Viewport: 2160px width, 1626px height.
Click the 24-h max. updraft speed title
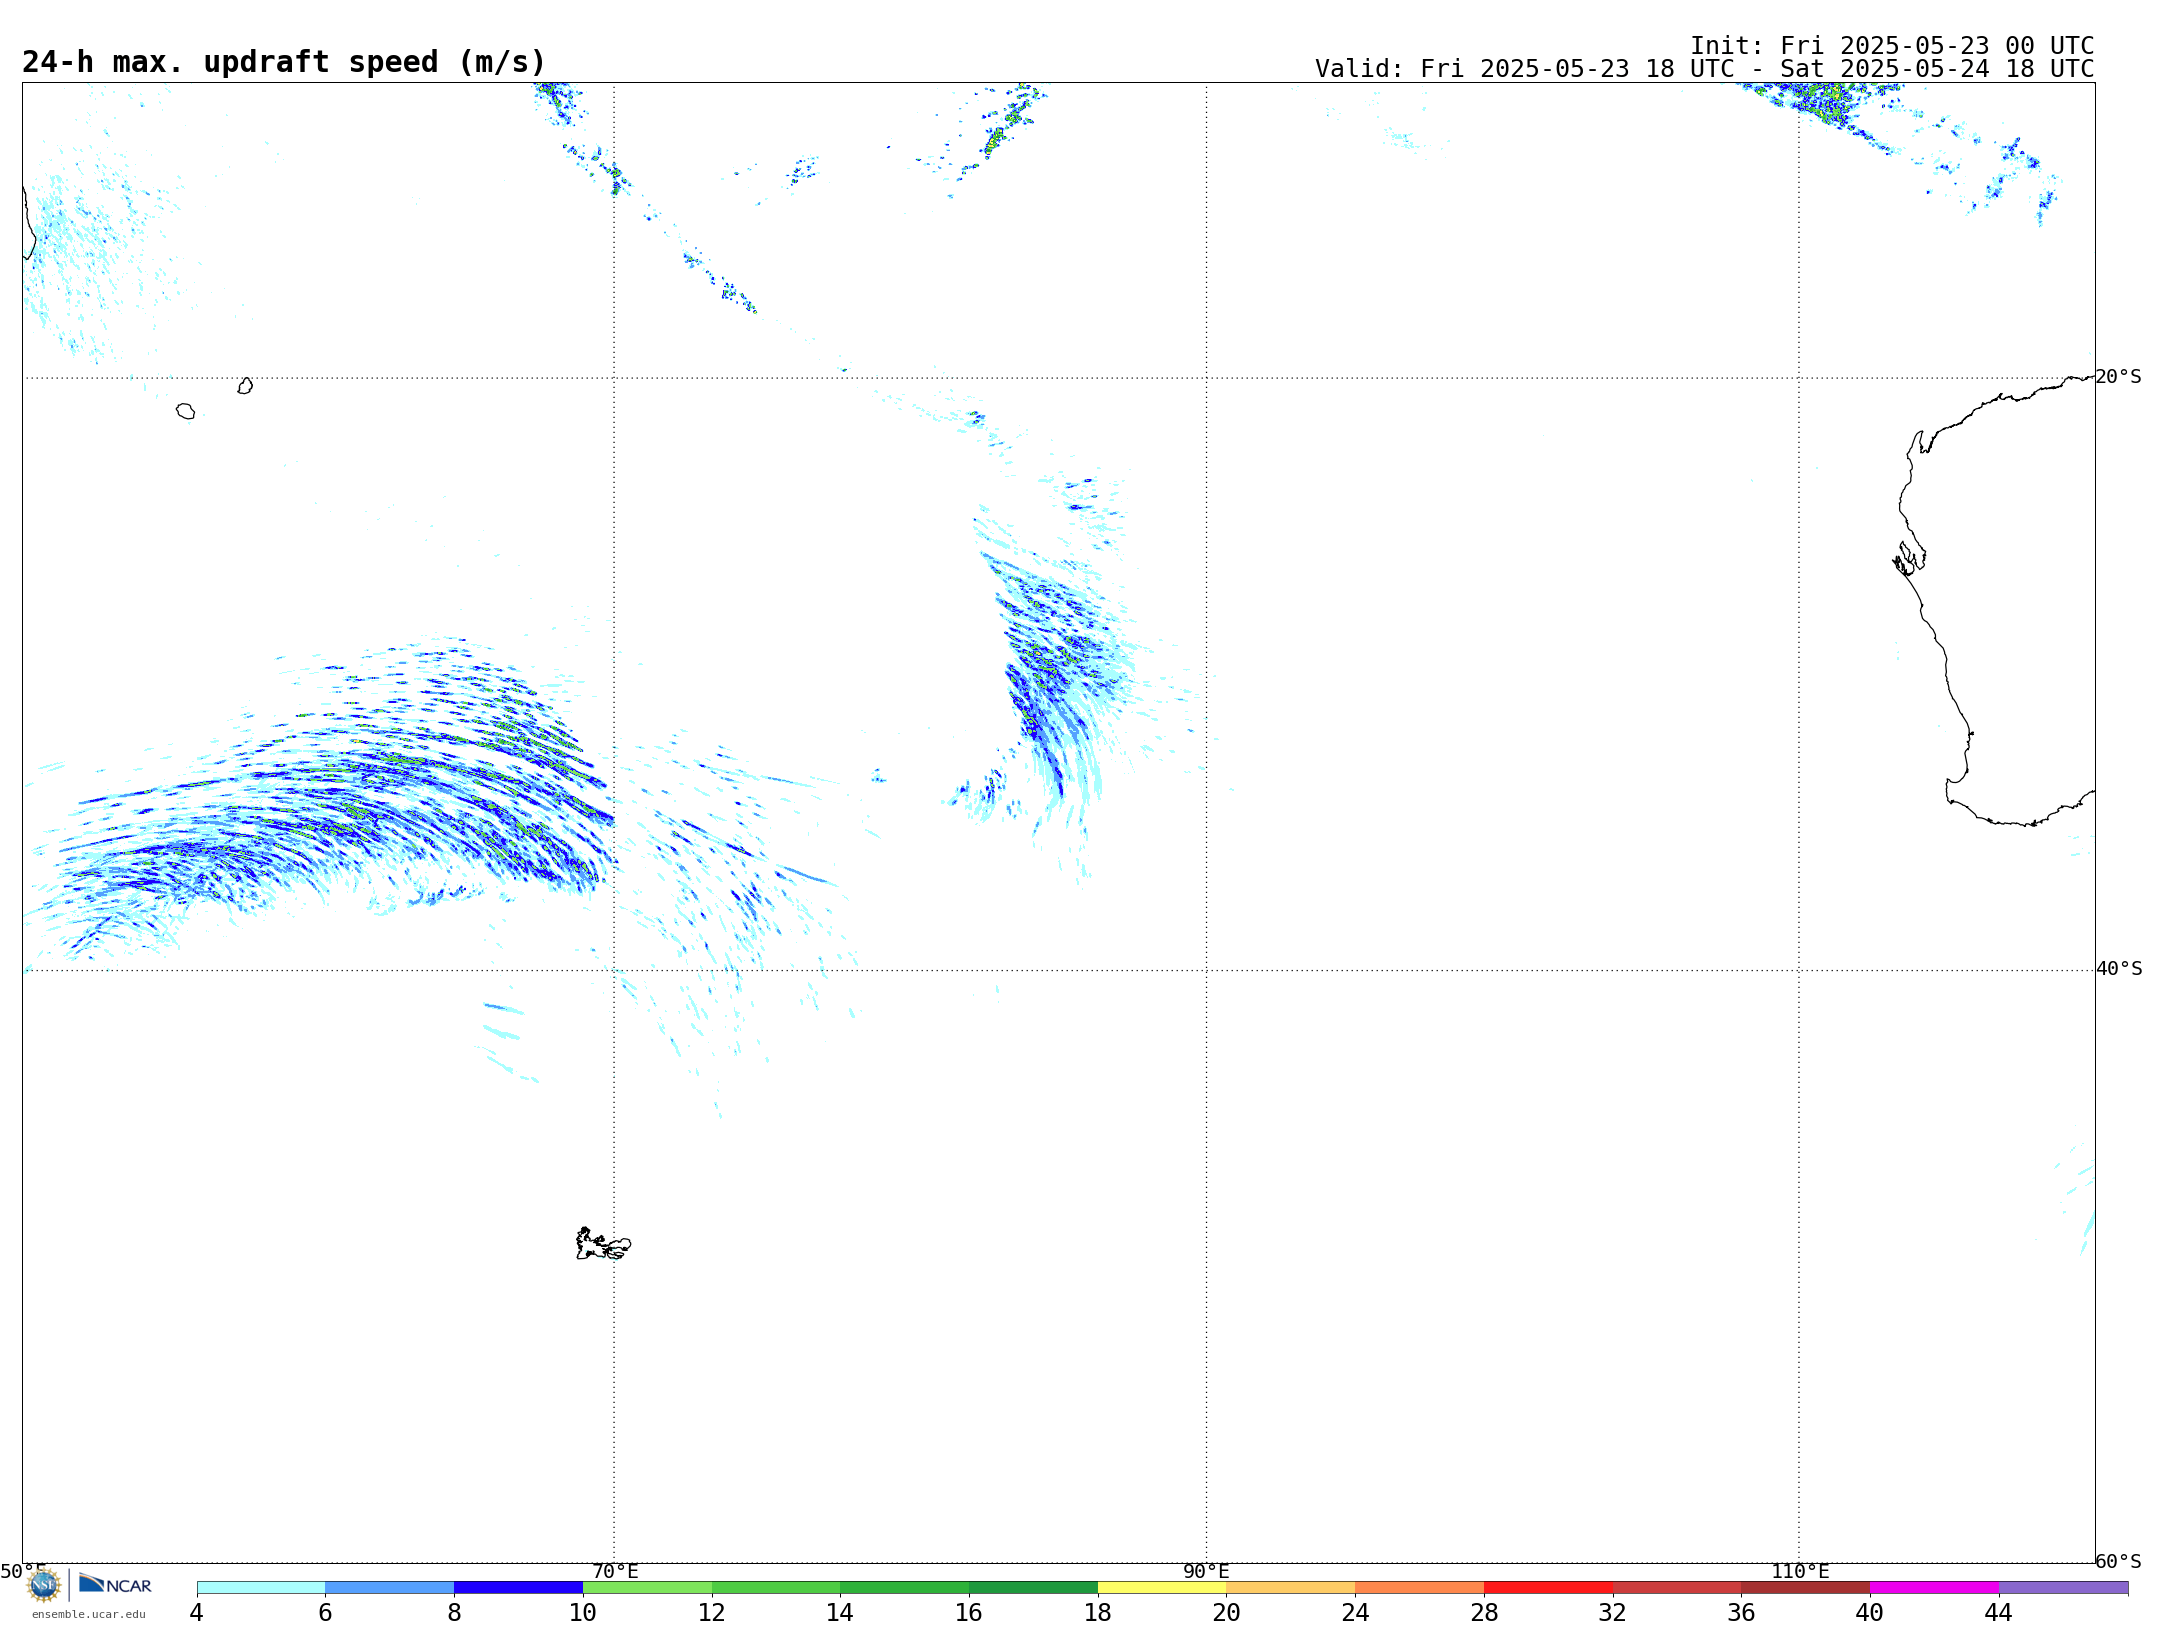(284, 62)
